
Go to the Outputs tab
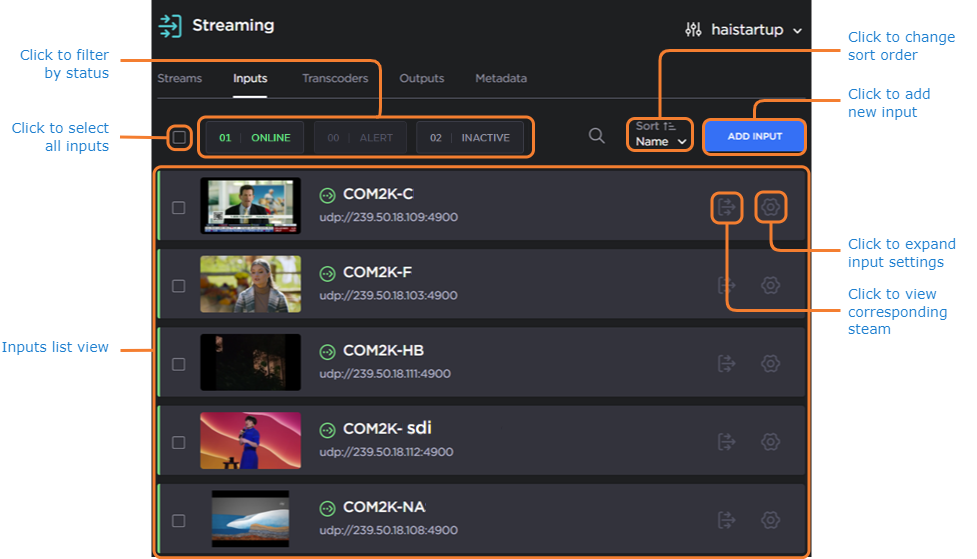click(422, 78)
